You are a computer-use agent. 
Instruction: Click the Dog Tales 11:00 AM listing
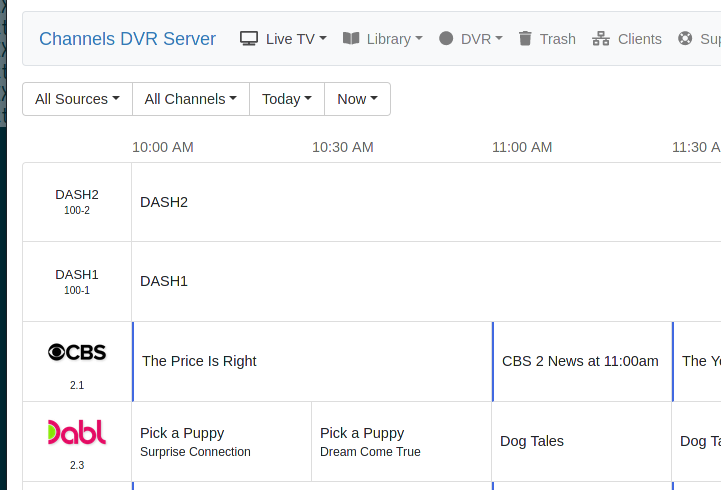pyautogui.click(x=532, y=441)
